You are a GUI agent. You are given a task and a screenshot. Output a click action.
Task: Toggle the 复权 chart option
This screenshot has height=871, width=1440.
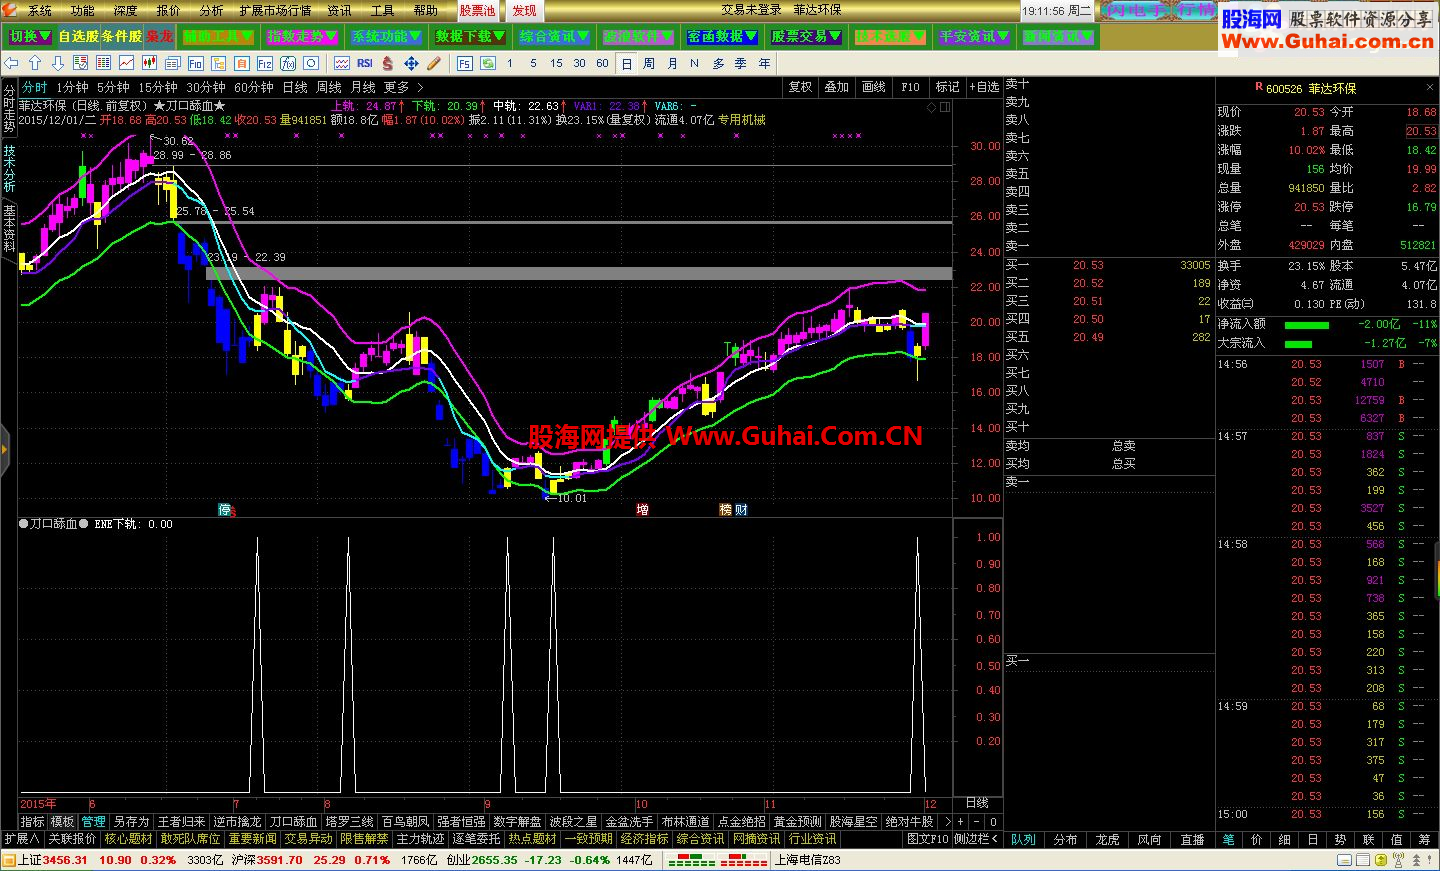pos(801,87)
